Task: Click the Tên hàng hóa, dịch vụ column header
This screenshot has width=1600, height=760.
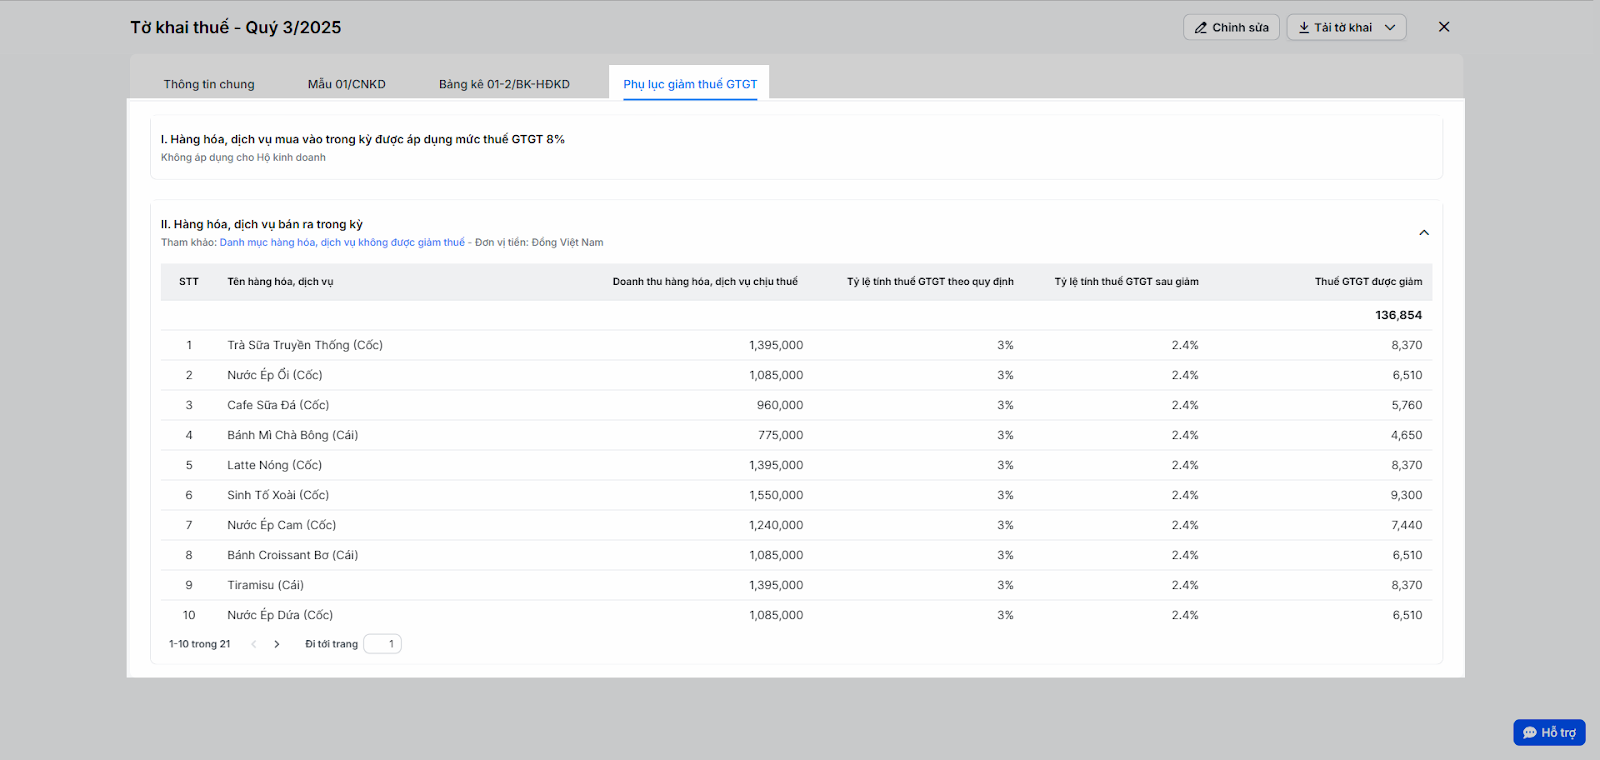Action: pos(280,282)
